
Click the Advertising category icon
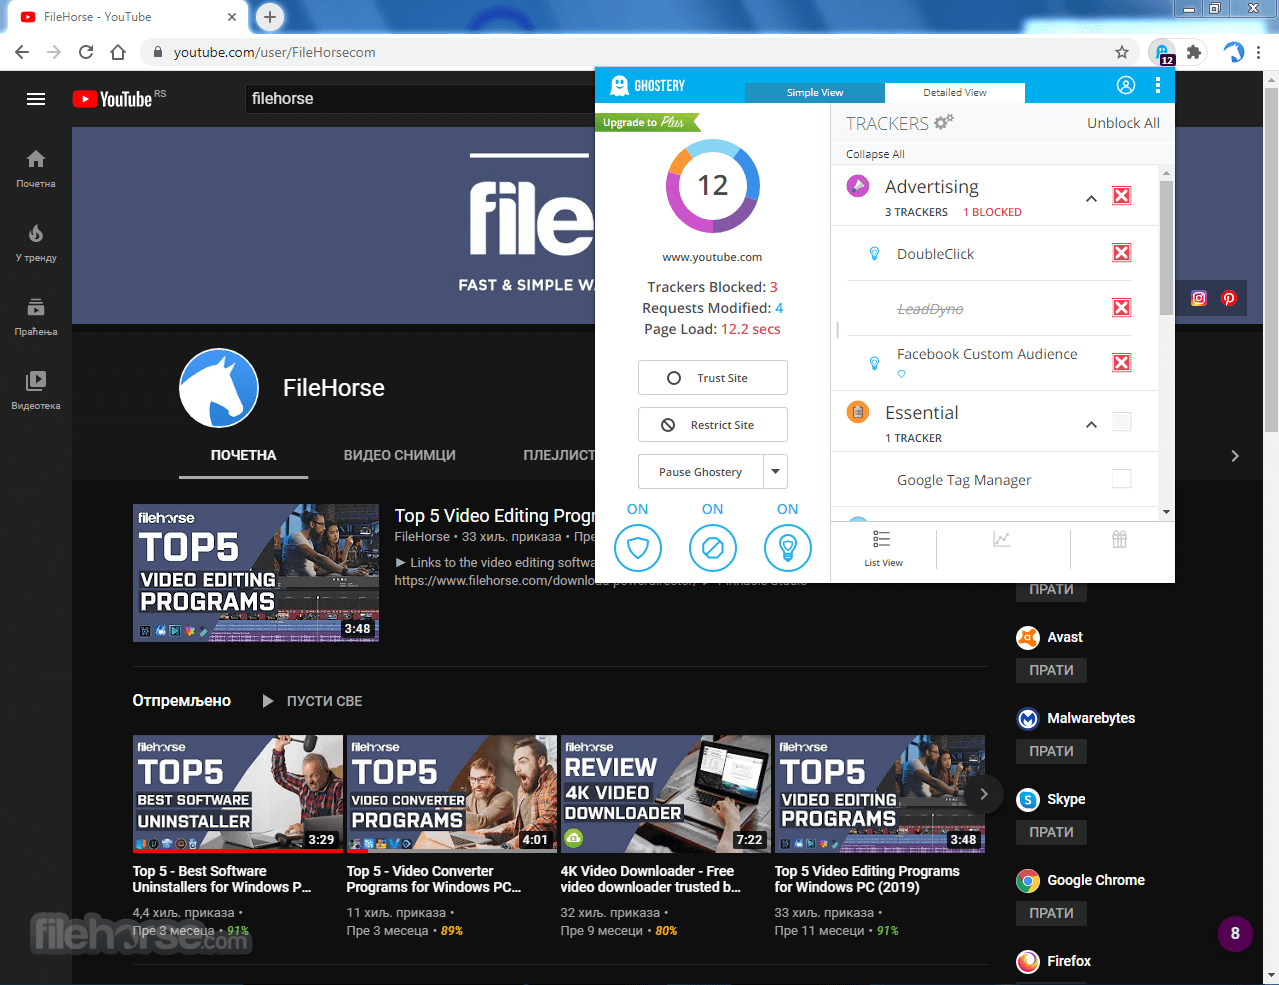[x=858, y=186]
